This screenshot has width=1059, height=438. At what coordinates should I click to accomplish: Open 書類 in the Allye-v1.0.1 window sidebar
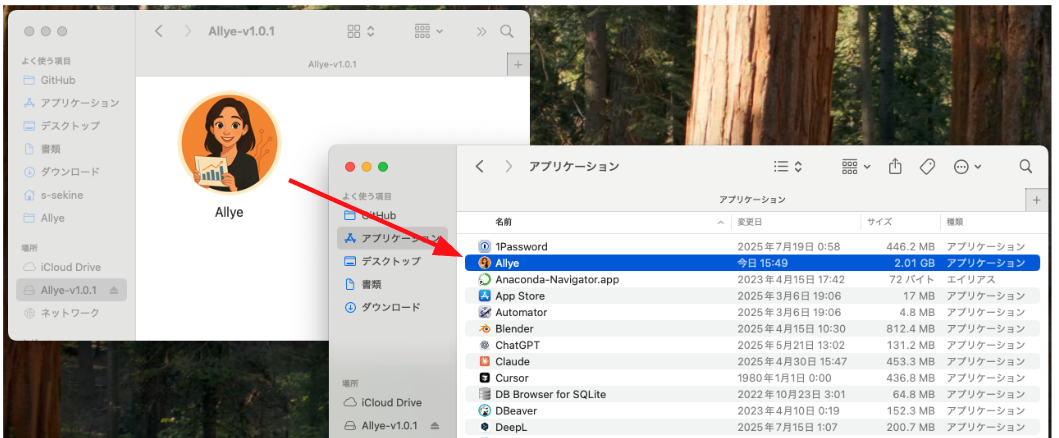pos(42,148)
